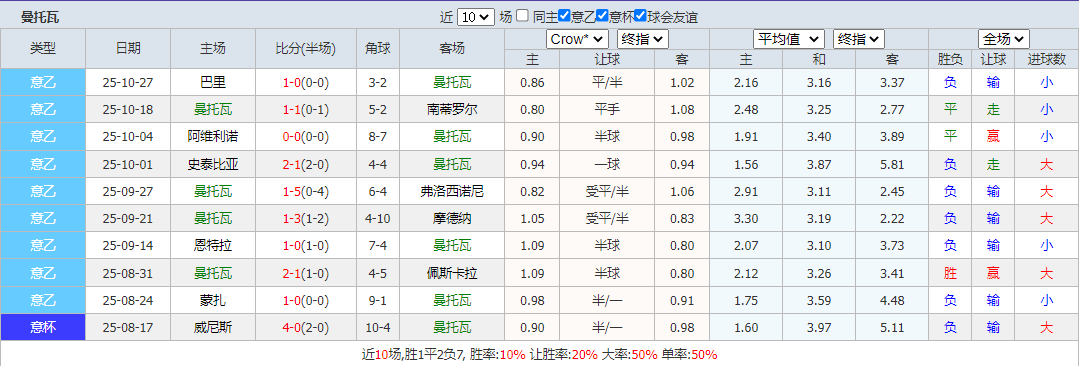Viewport: 1080px width, 366px height.
Task: Open the Crow* bookmaker dropdown
Action: tap(577, 39)
